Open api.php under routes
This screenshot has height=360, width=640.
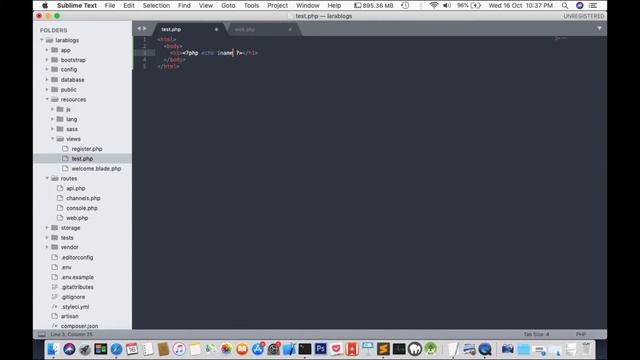point(76,188)
